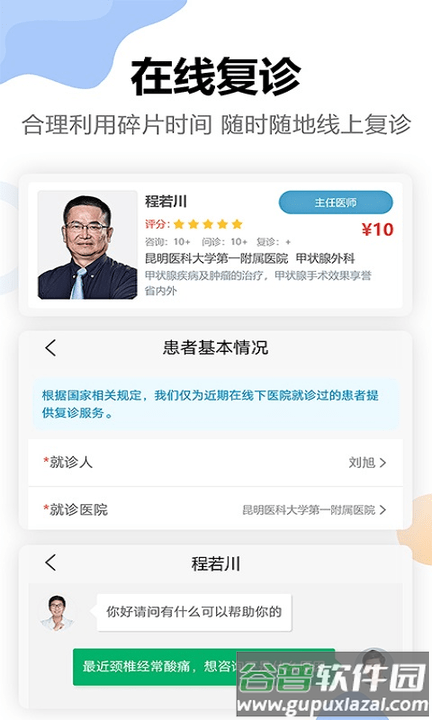The height and width of the screenshot is (720, 432).
Task: Click the doctor avatar in the chat
Action: (57, 613)
